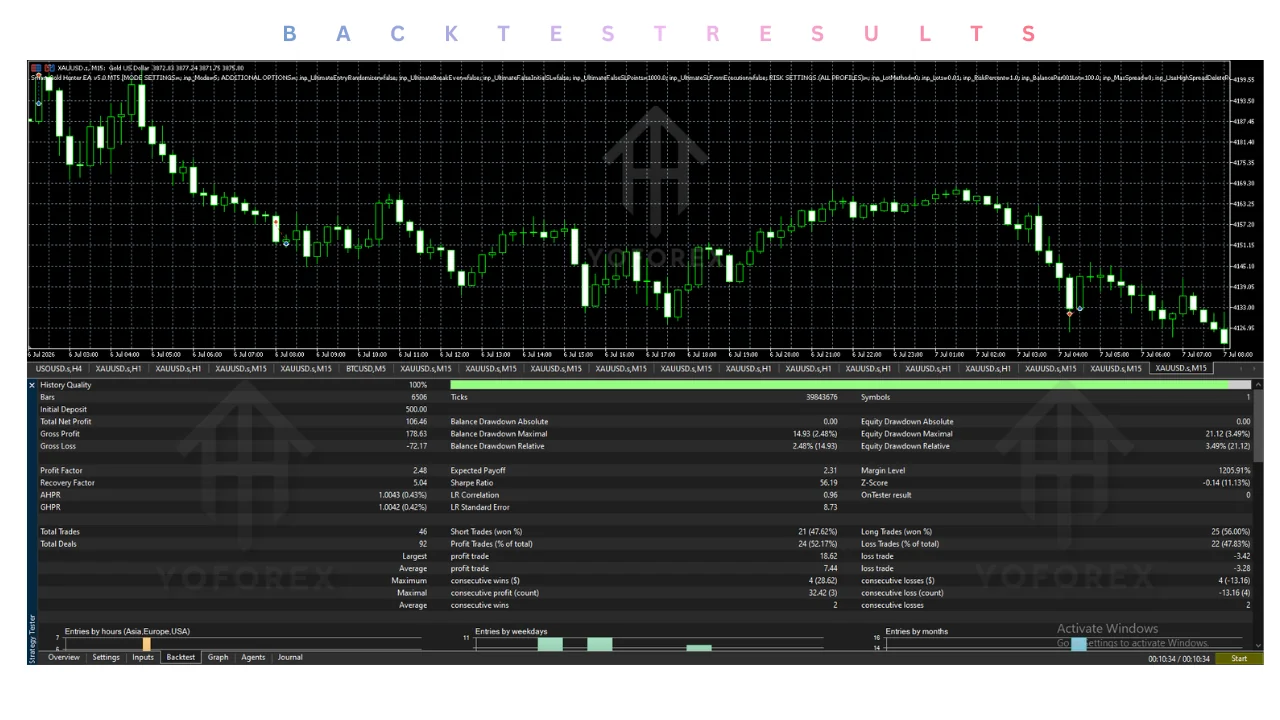Click the Entries by hours chart title
This screenshot has height=720, width=1280.
pyautogui.click(x=127, y=632)
